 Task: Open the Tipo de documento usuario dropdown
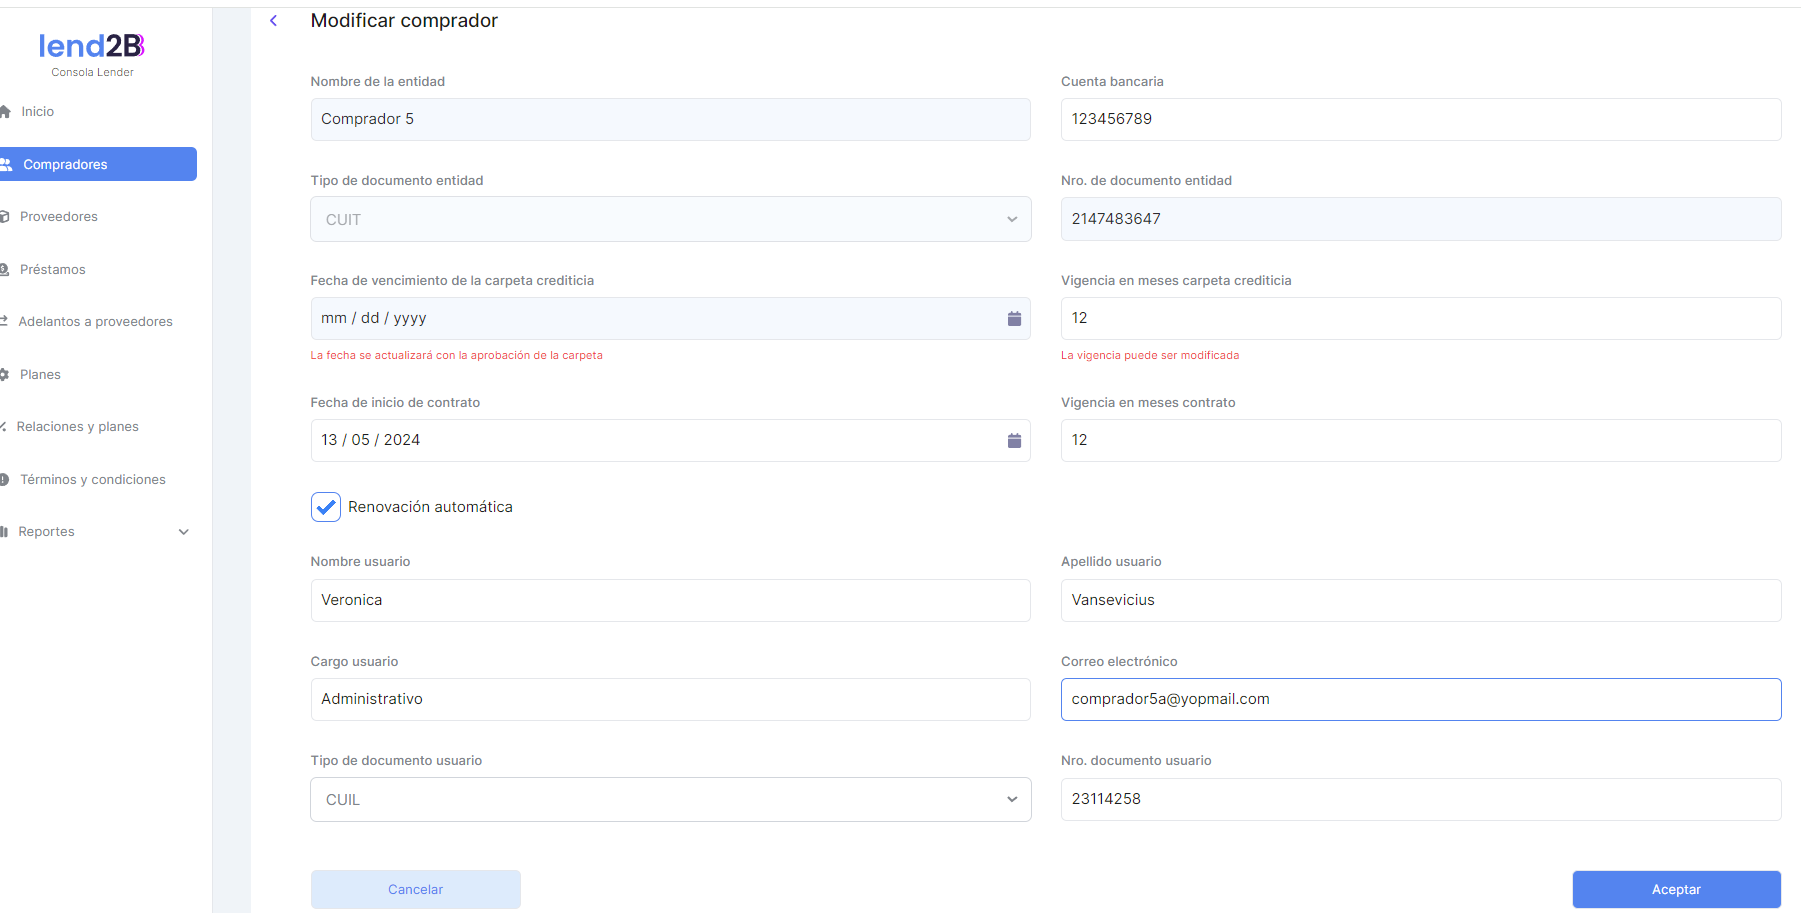coord(670,800)
